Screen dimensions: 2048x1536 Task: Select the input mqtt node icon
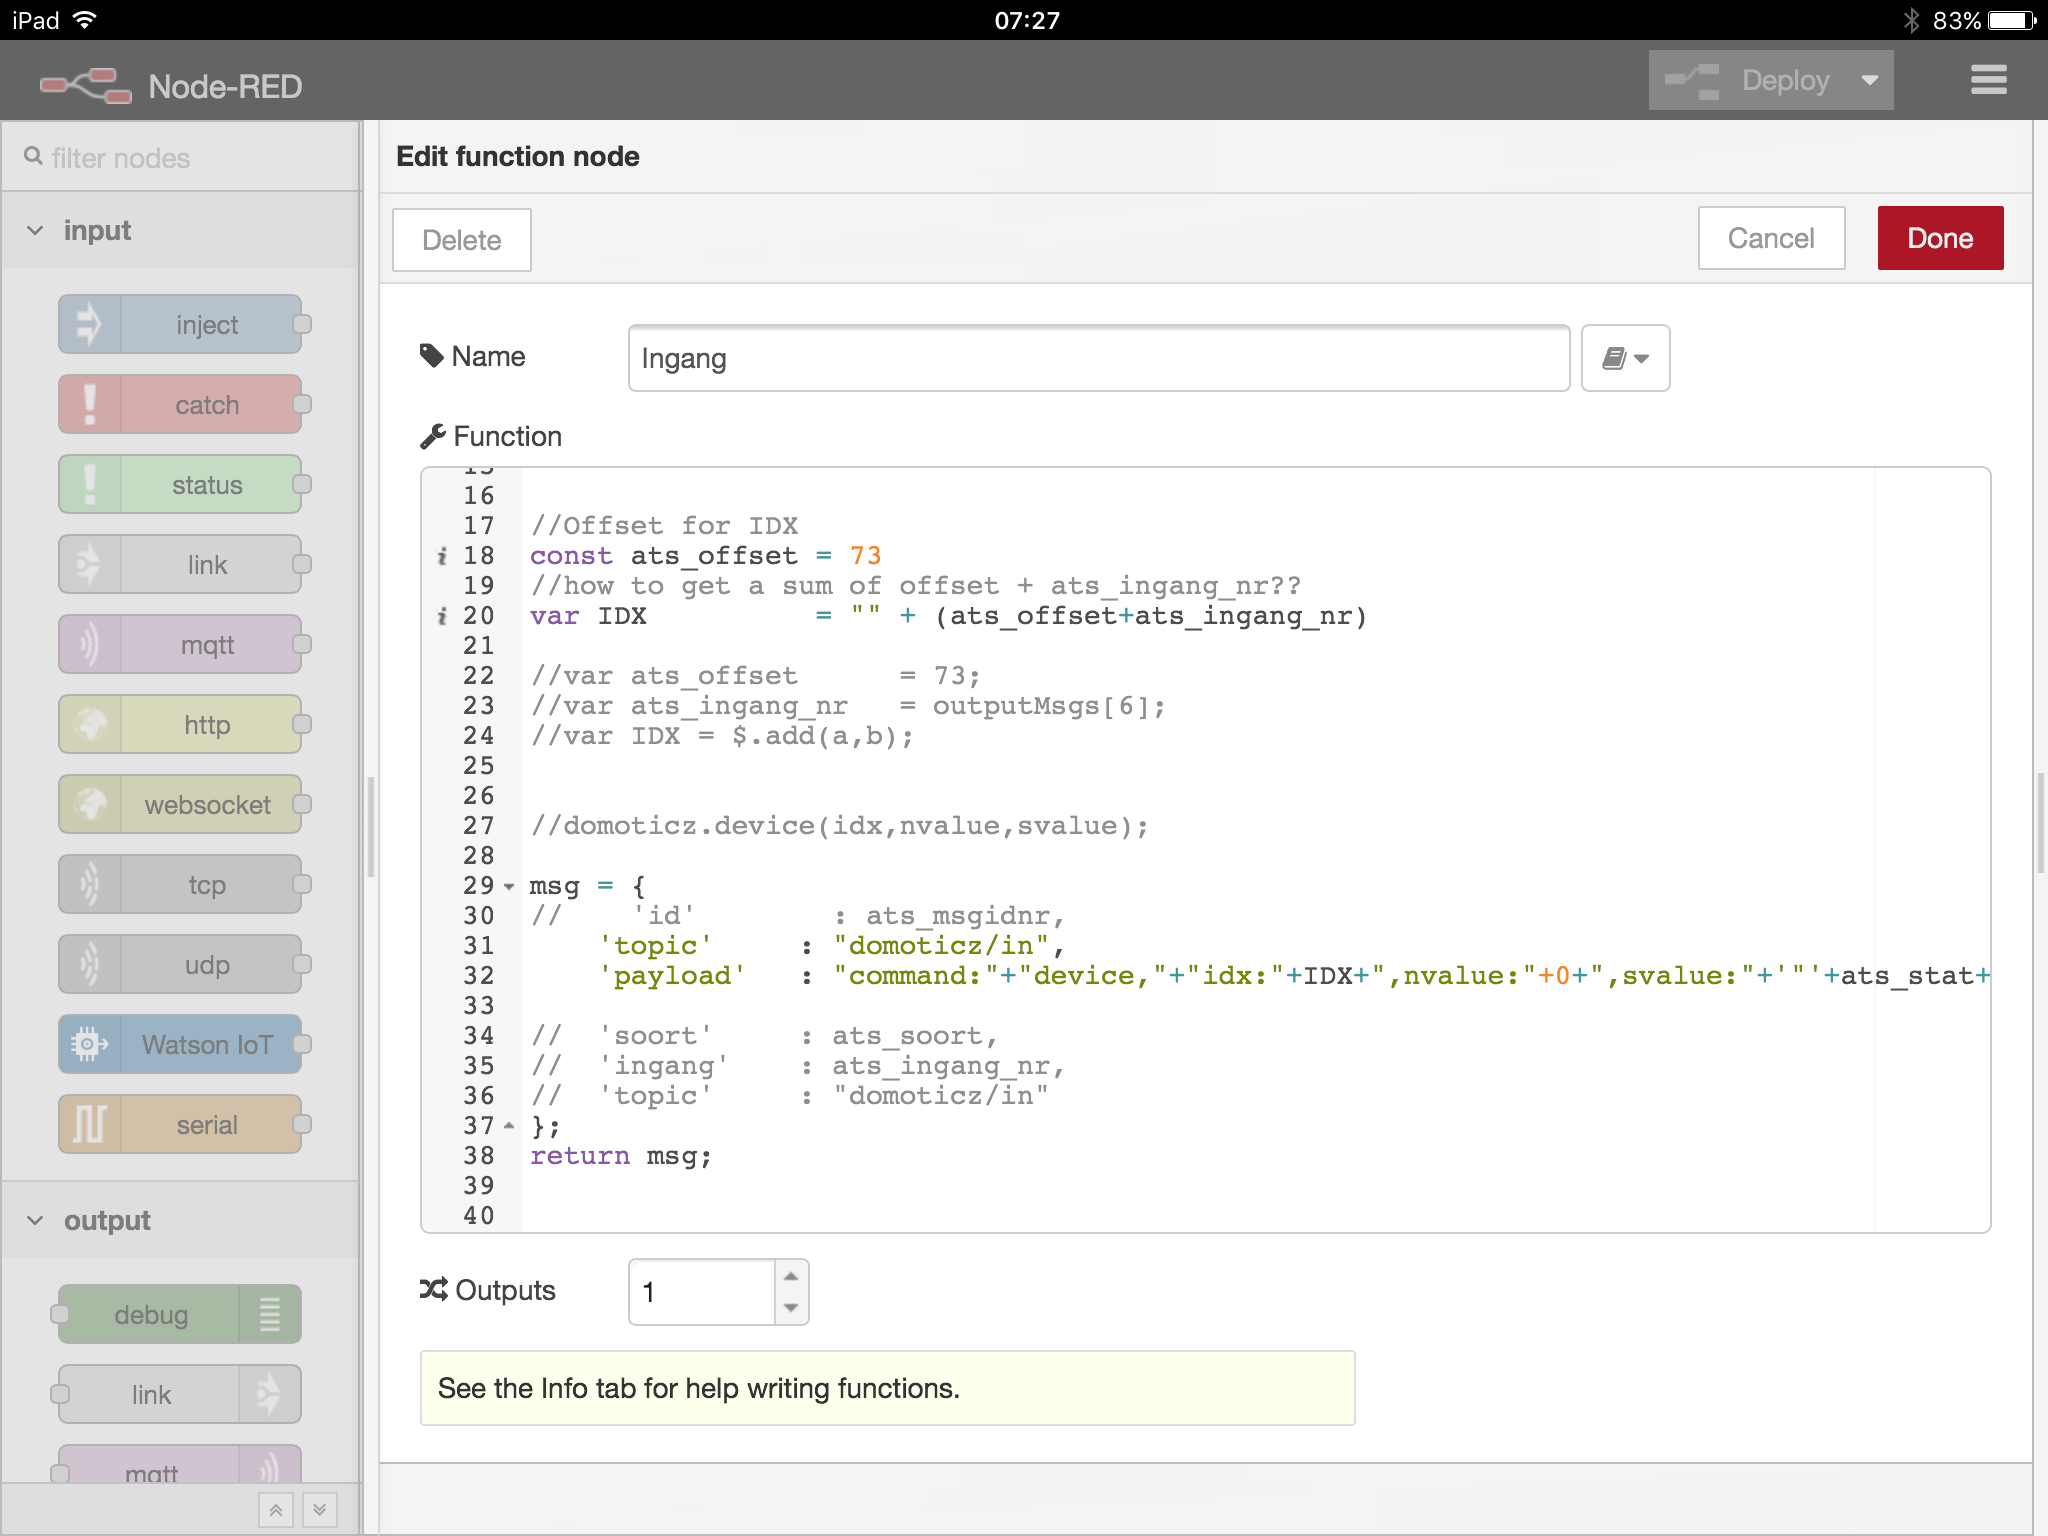click(x=90, y=644)
